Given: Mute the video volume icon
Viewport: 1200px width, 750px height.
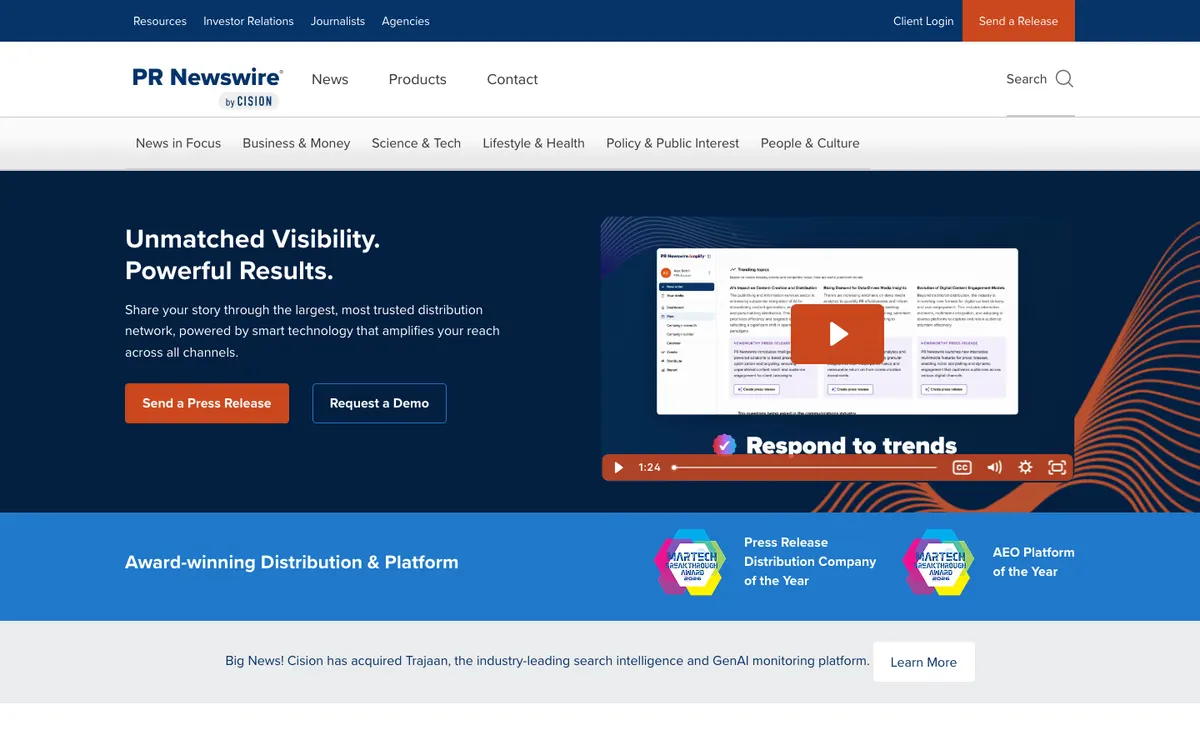Looking at the screenshot, I should tap(994, 467).
